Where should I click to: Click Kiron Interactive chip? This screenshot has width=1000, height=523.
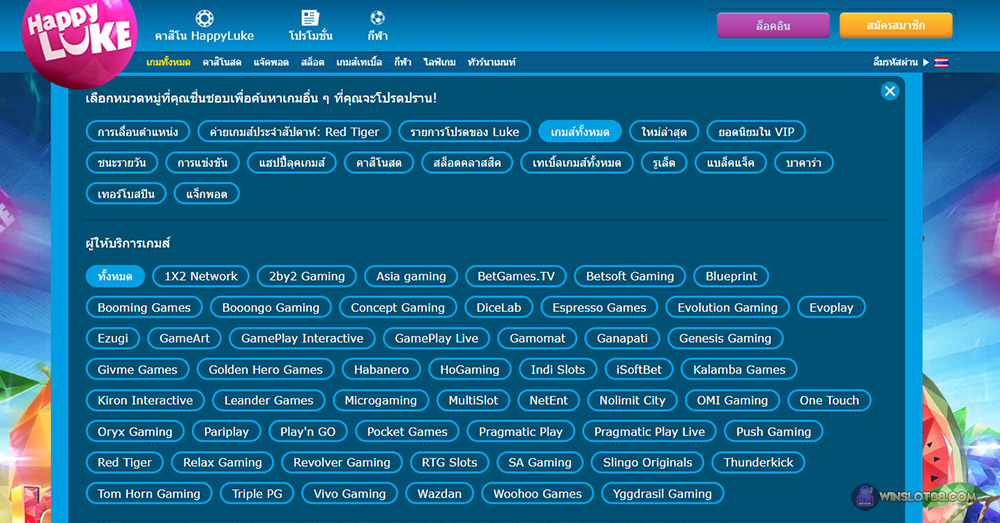(x=145, y=401)
